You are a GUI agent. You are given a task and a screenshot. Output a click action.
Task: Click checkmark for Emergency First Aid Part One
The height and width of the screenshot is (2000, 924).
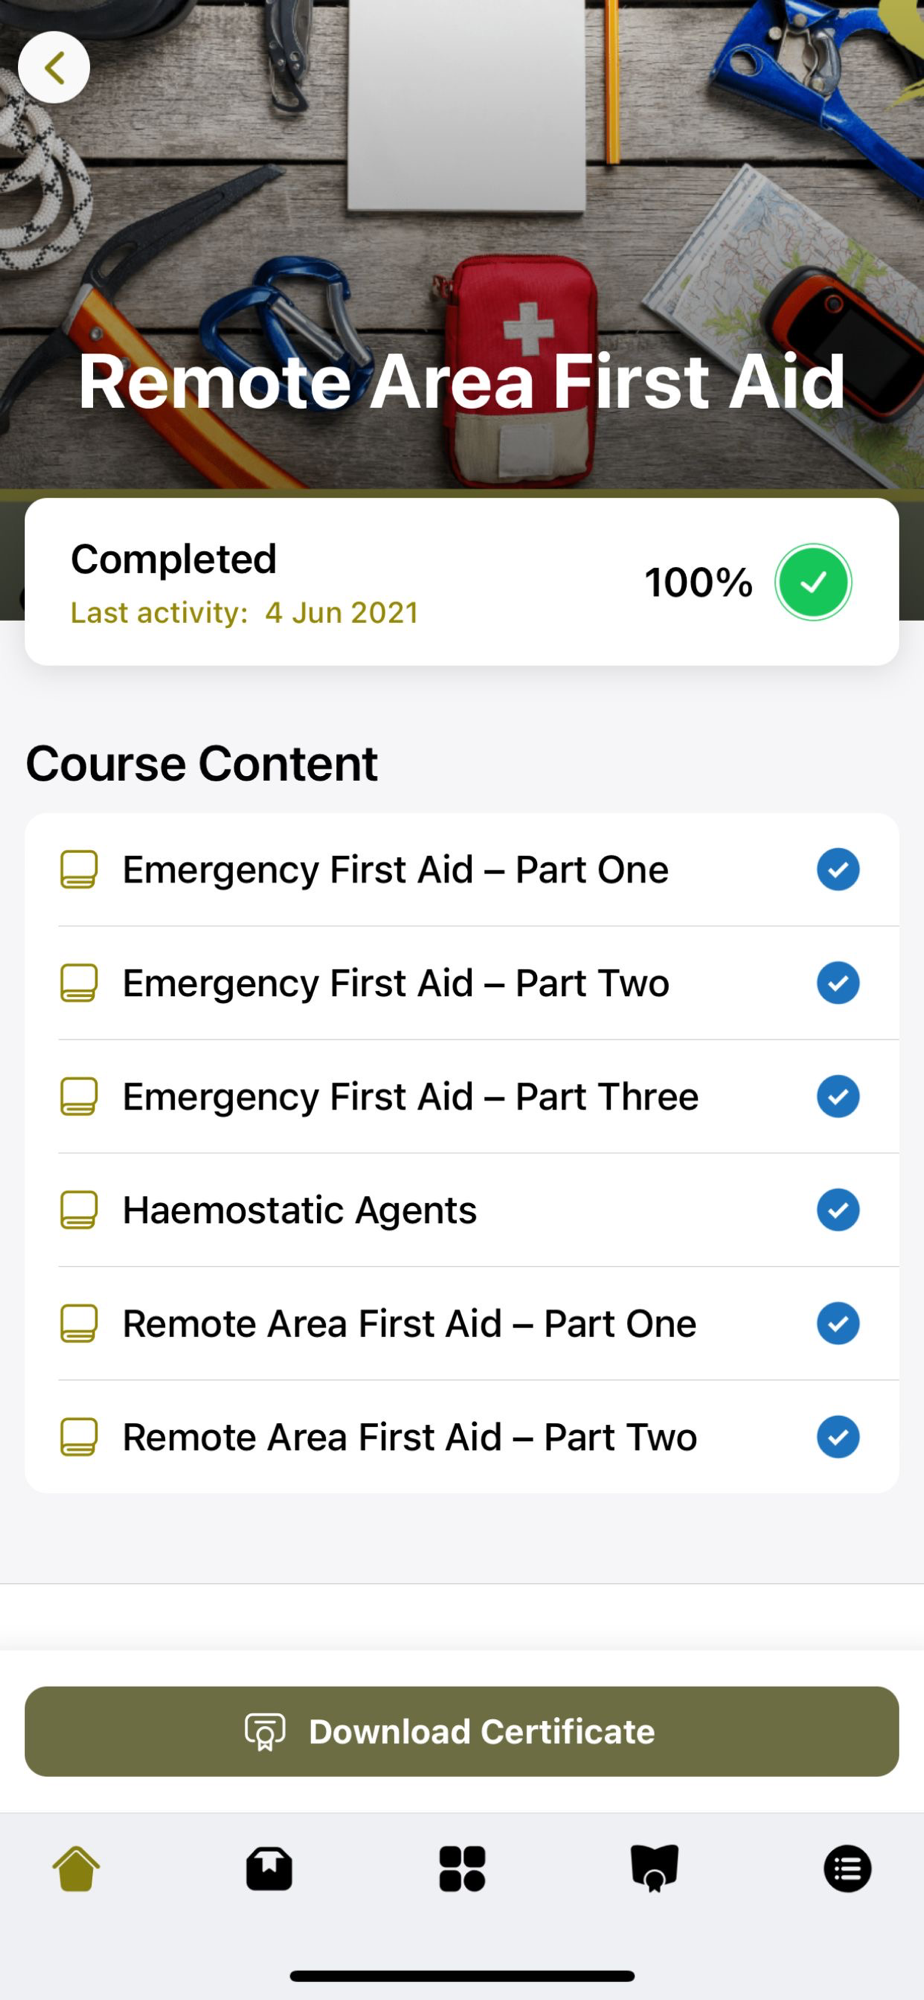pos(838,869)
